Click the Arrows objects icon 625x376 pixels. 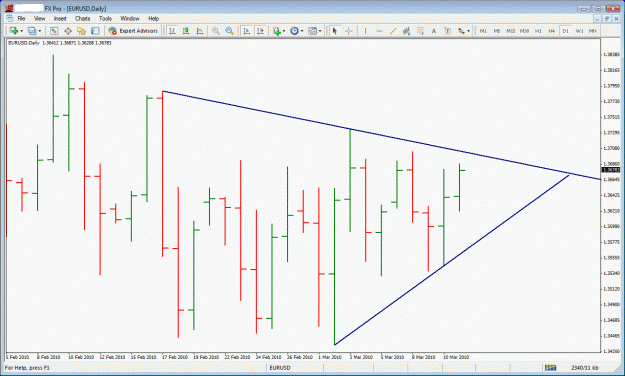[461, 31]
